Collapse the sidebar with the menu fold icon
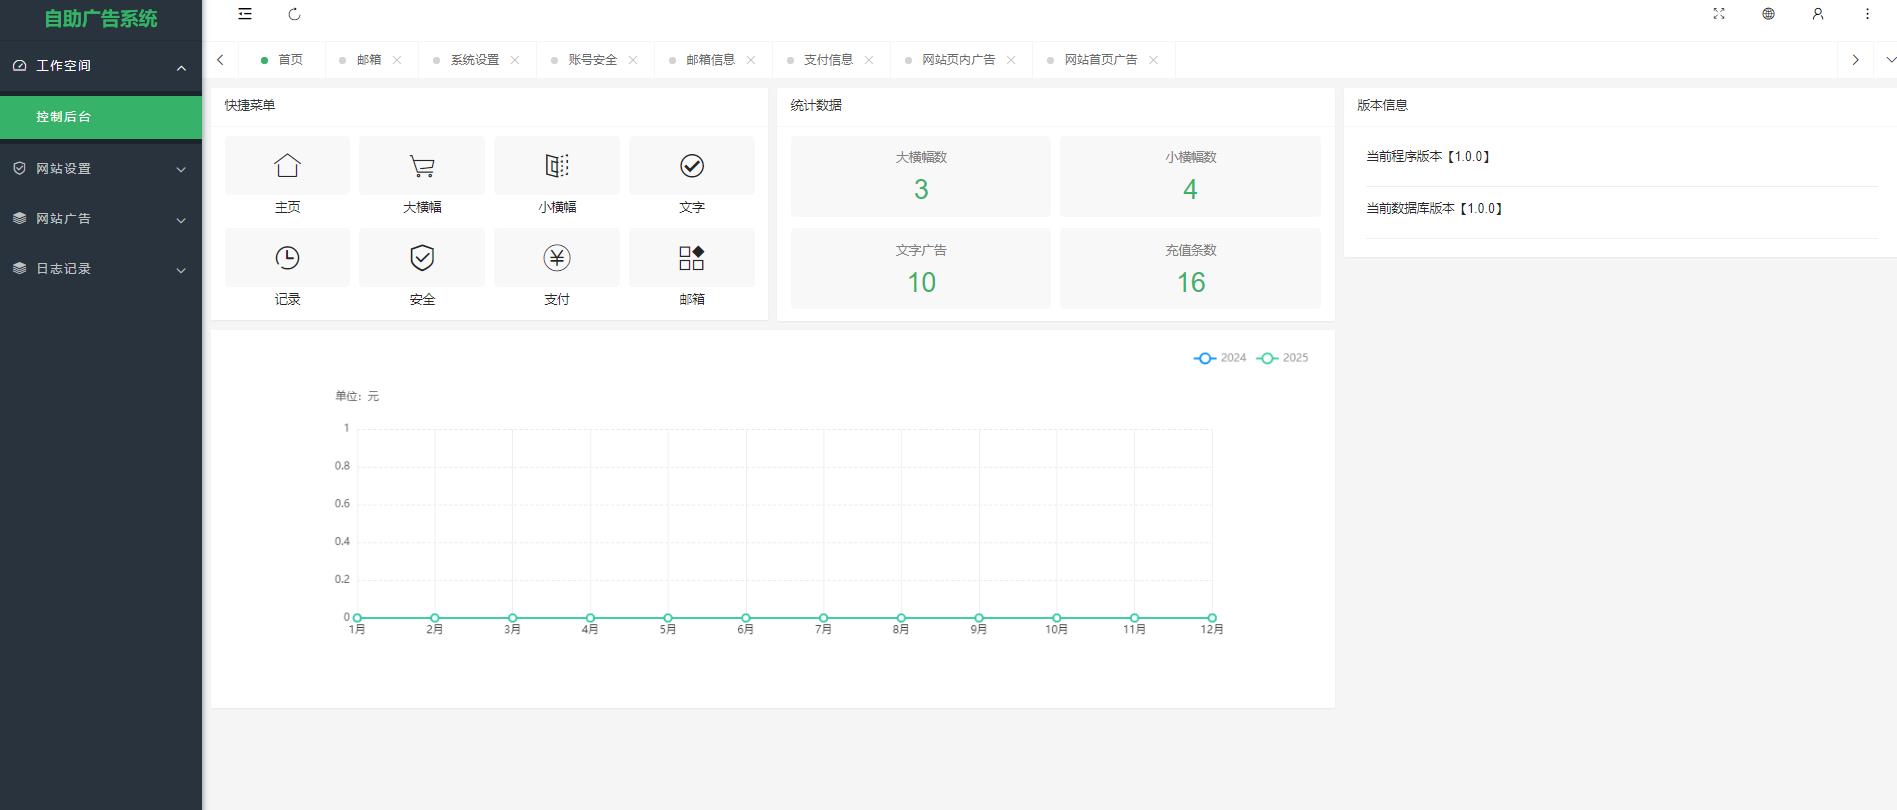Viewport: 1897px width, 810px height. point(245,14)
